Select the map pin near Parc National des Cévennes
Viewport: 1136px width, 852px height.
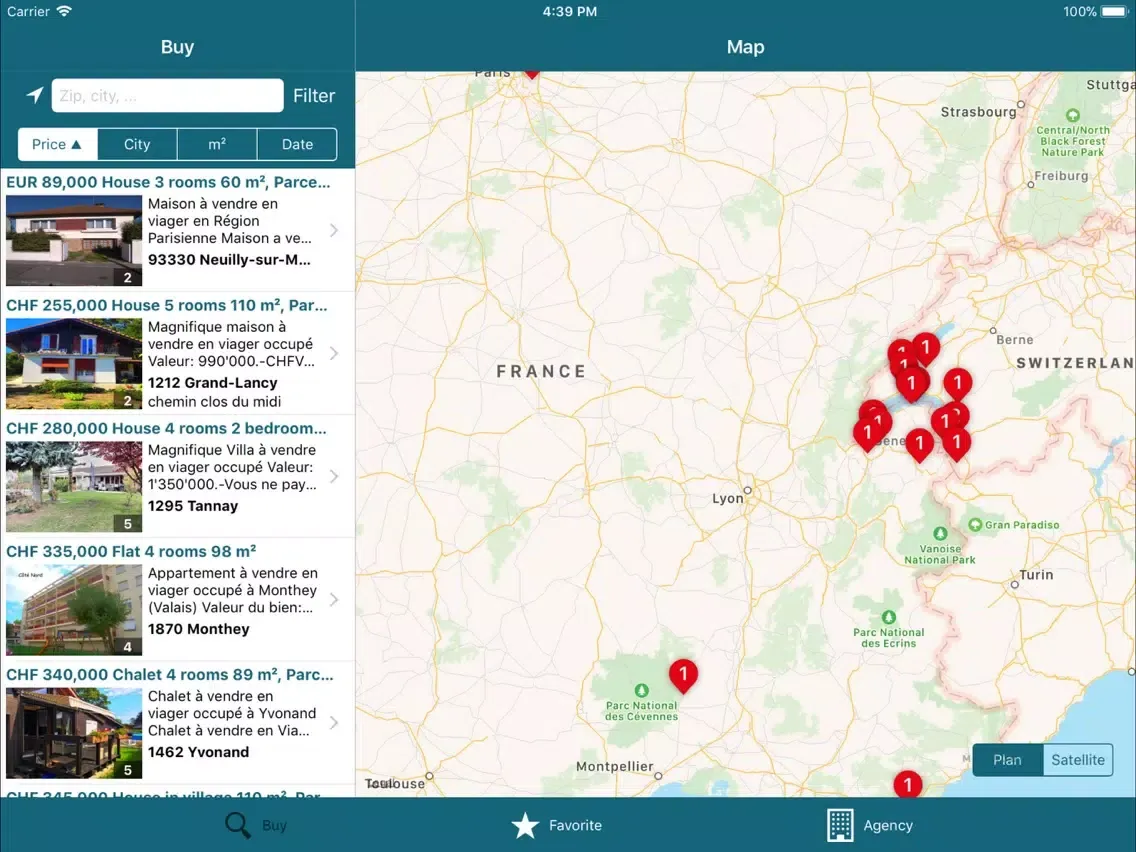tap(682, 675)
